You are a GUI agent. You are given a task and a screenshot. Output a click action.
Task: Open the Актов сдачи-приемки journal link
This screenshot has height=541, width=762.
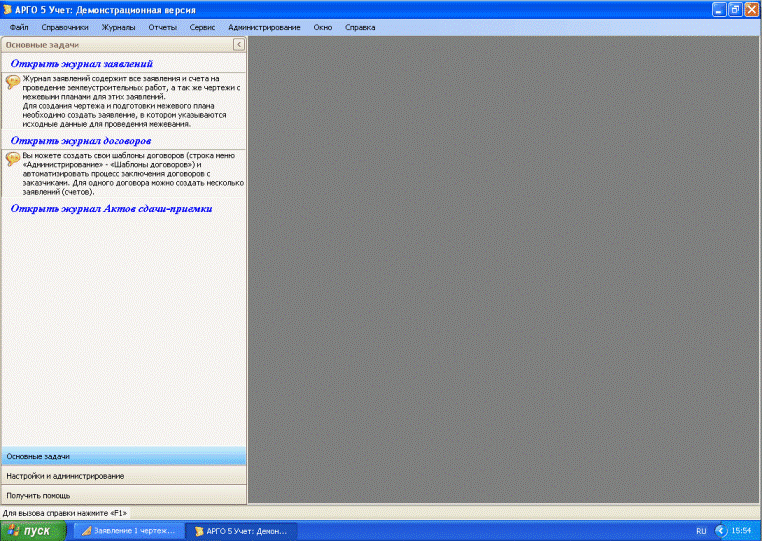click(111, 208)
